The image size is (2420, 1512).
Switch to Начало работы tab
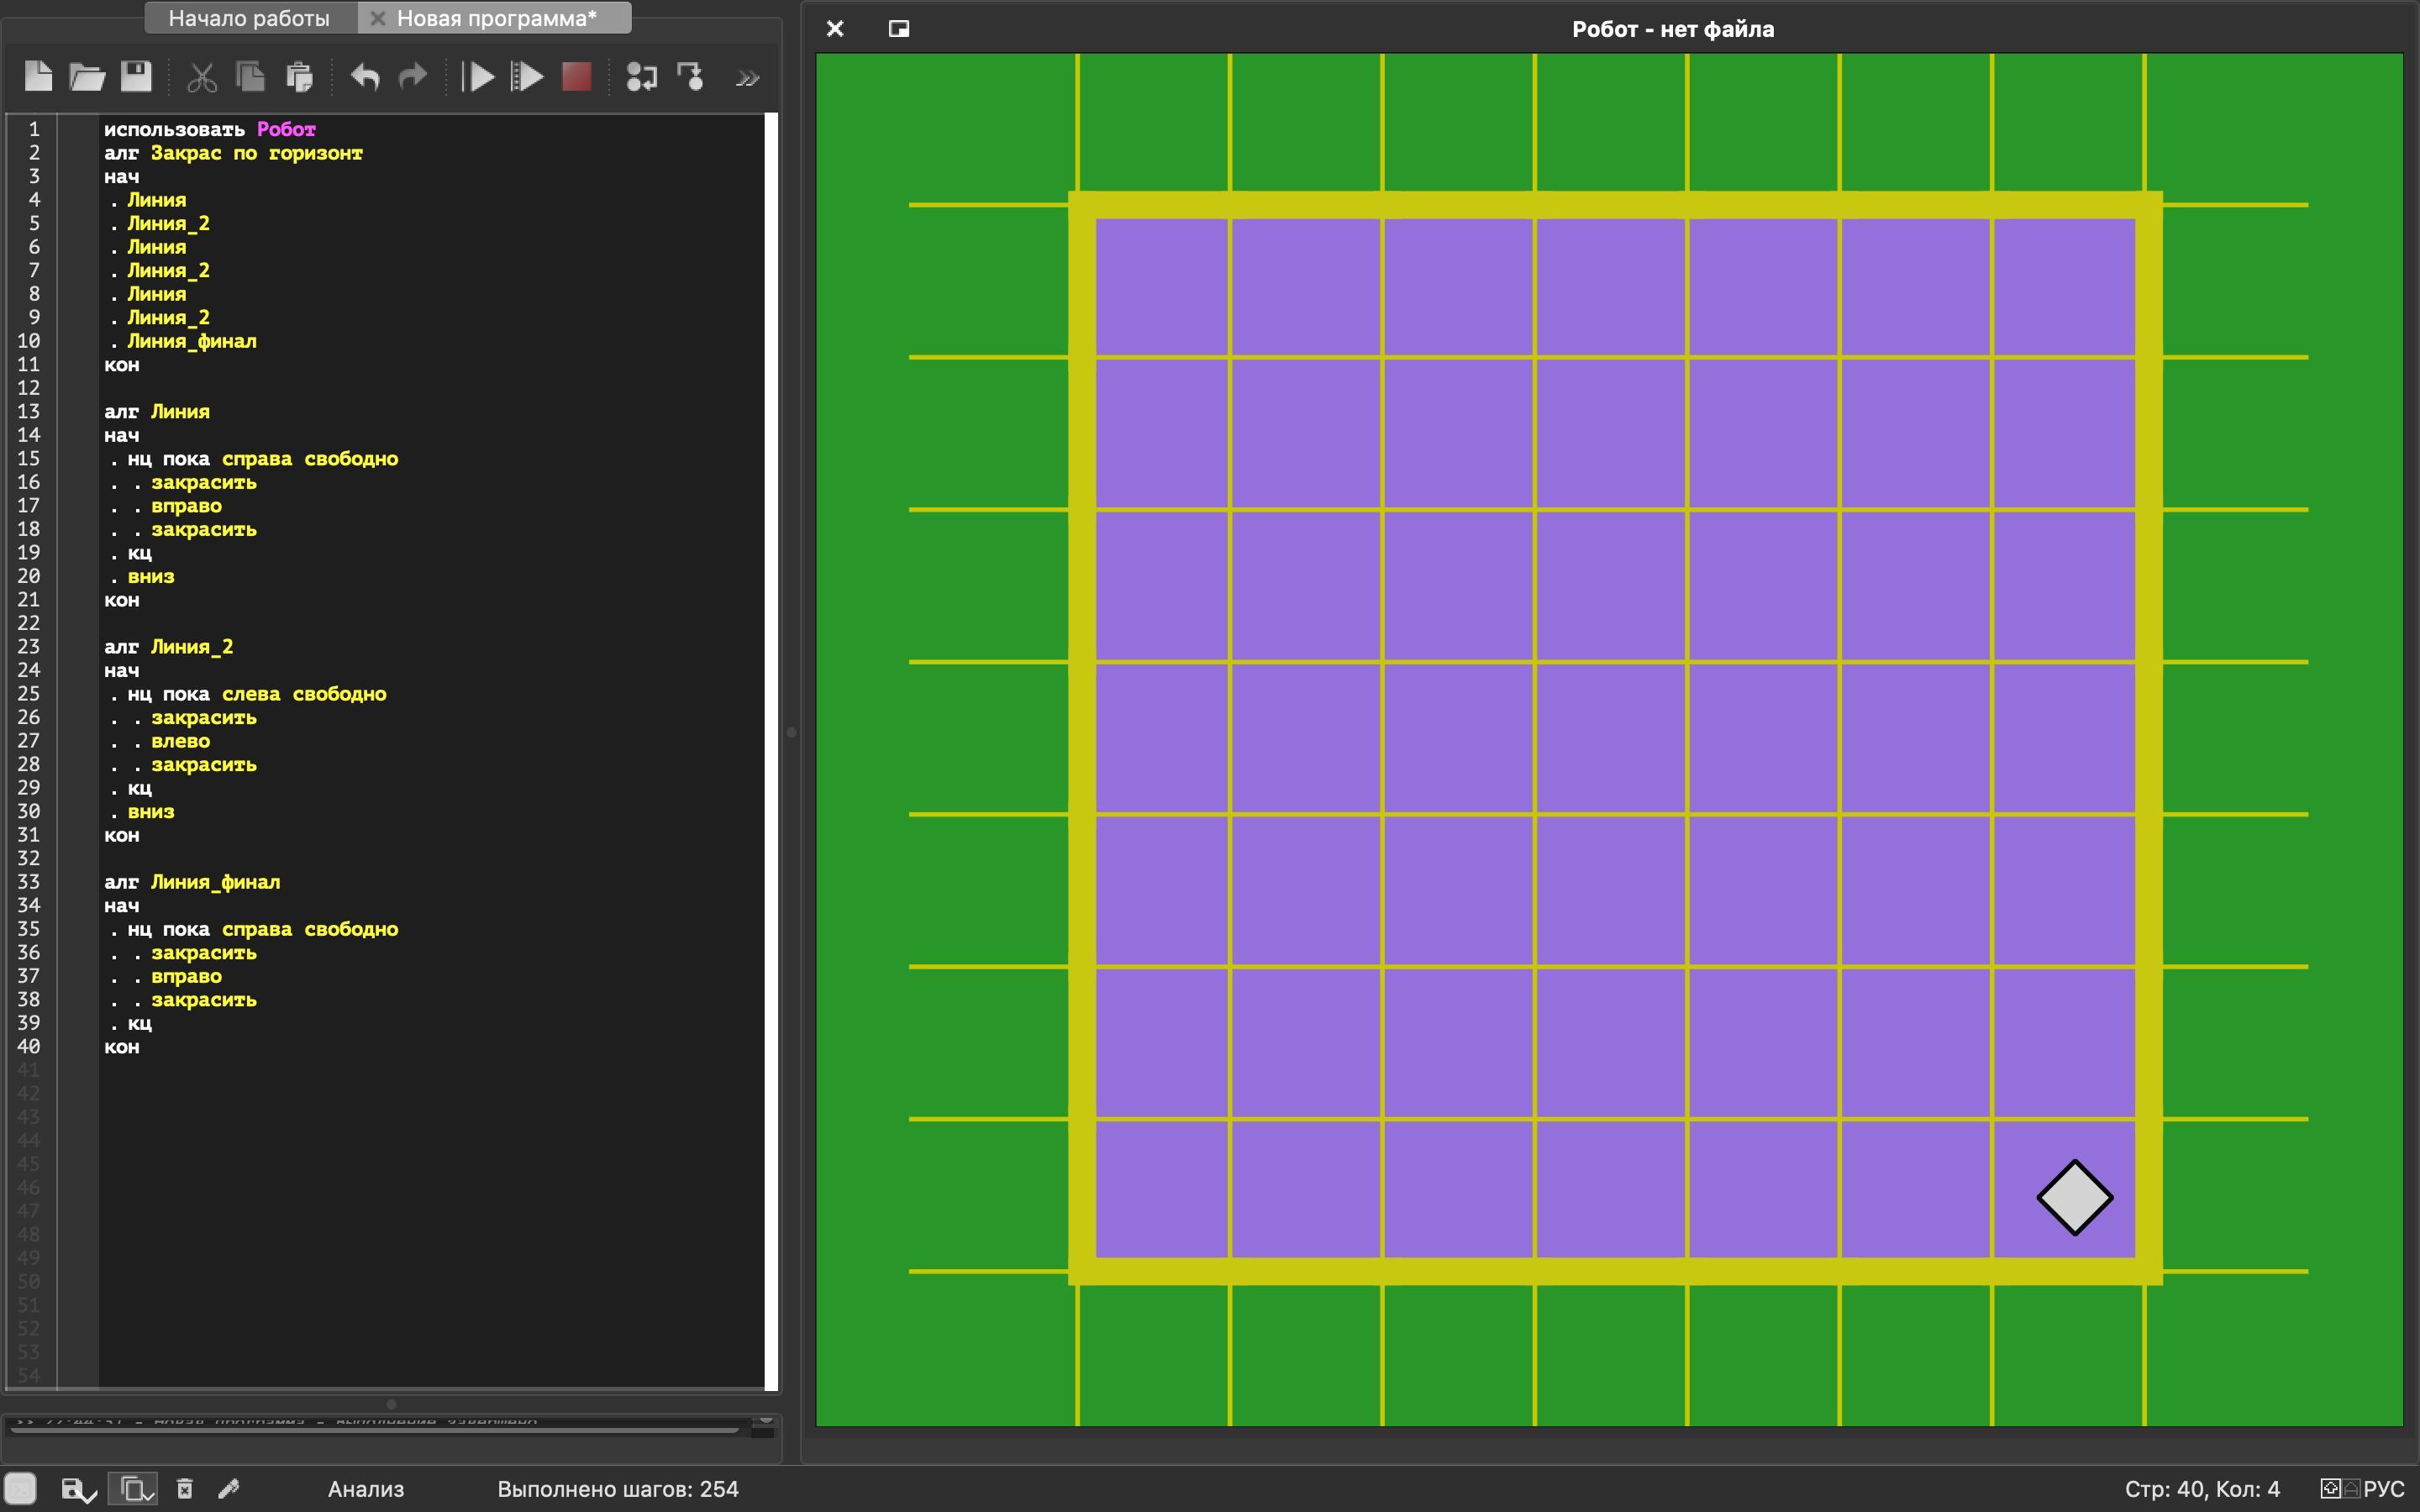pyautogui.click(x=249, y=18)
